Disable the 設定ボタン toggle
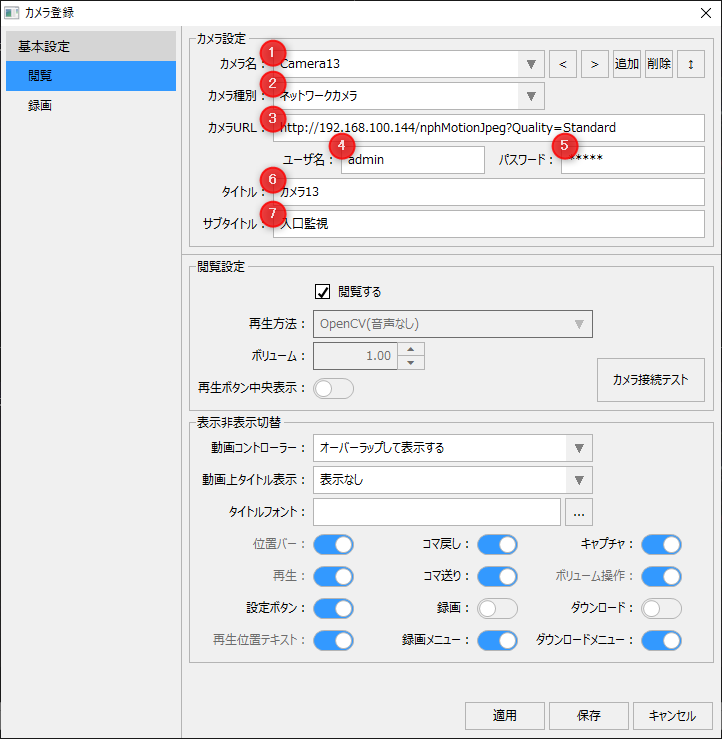Image resolution: width=722 pixels, height=739 pixels. 334,608
